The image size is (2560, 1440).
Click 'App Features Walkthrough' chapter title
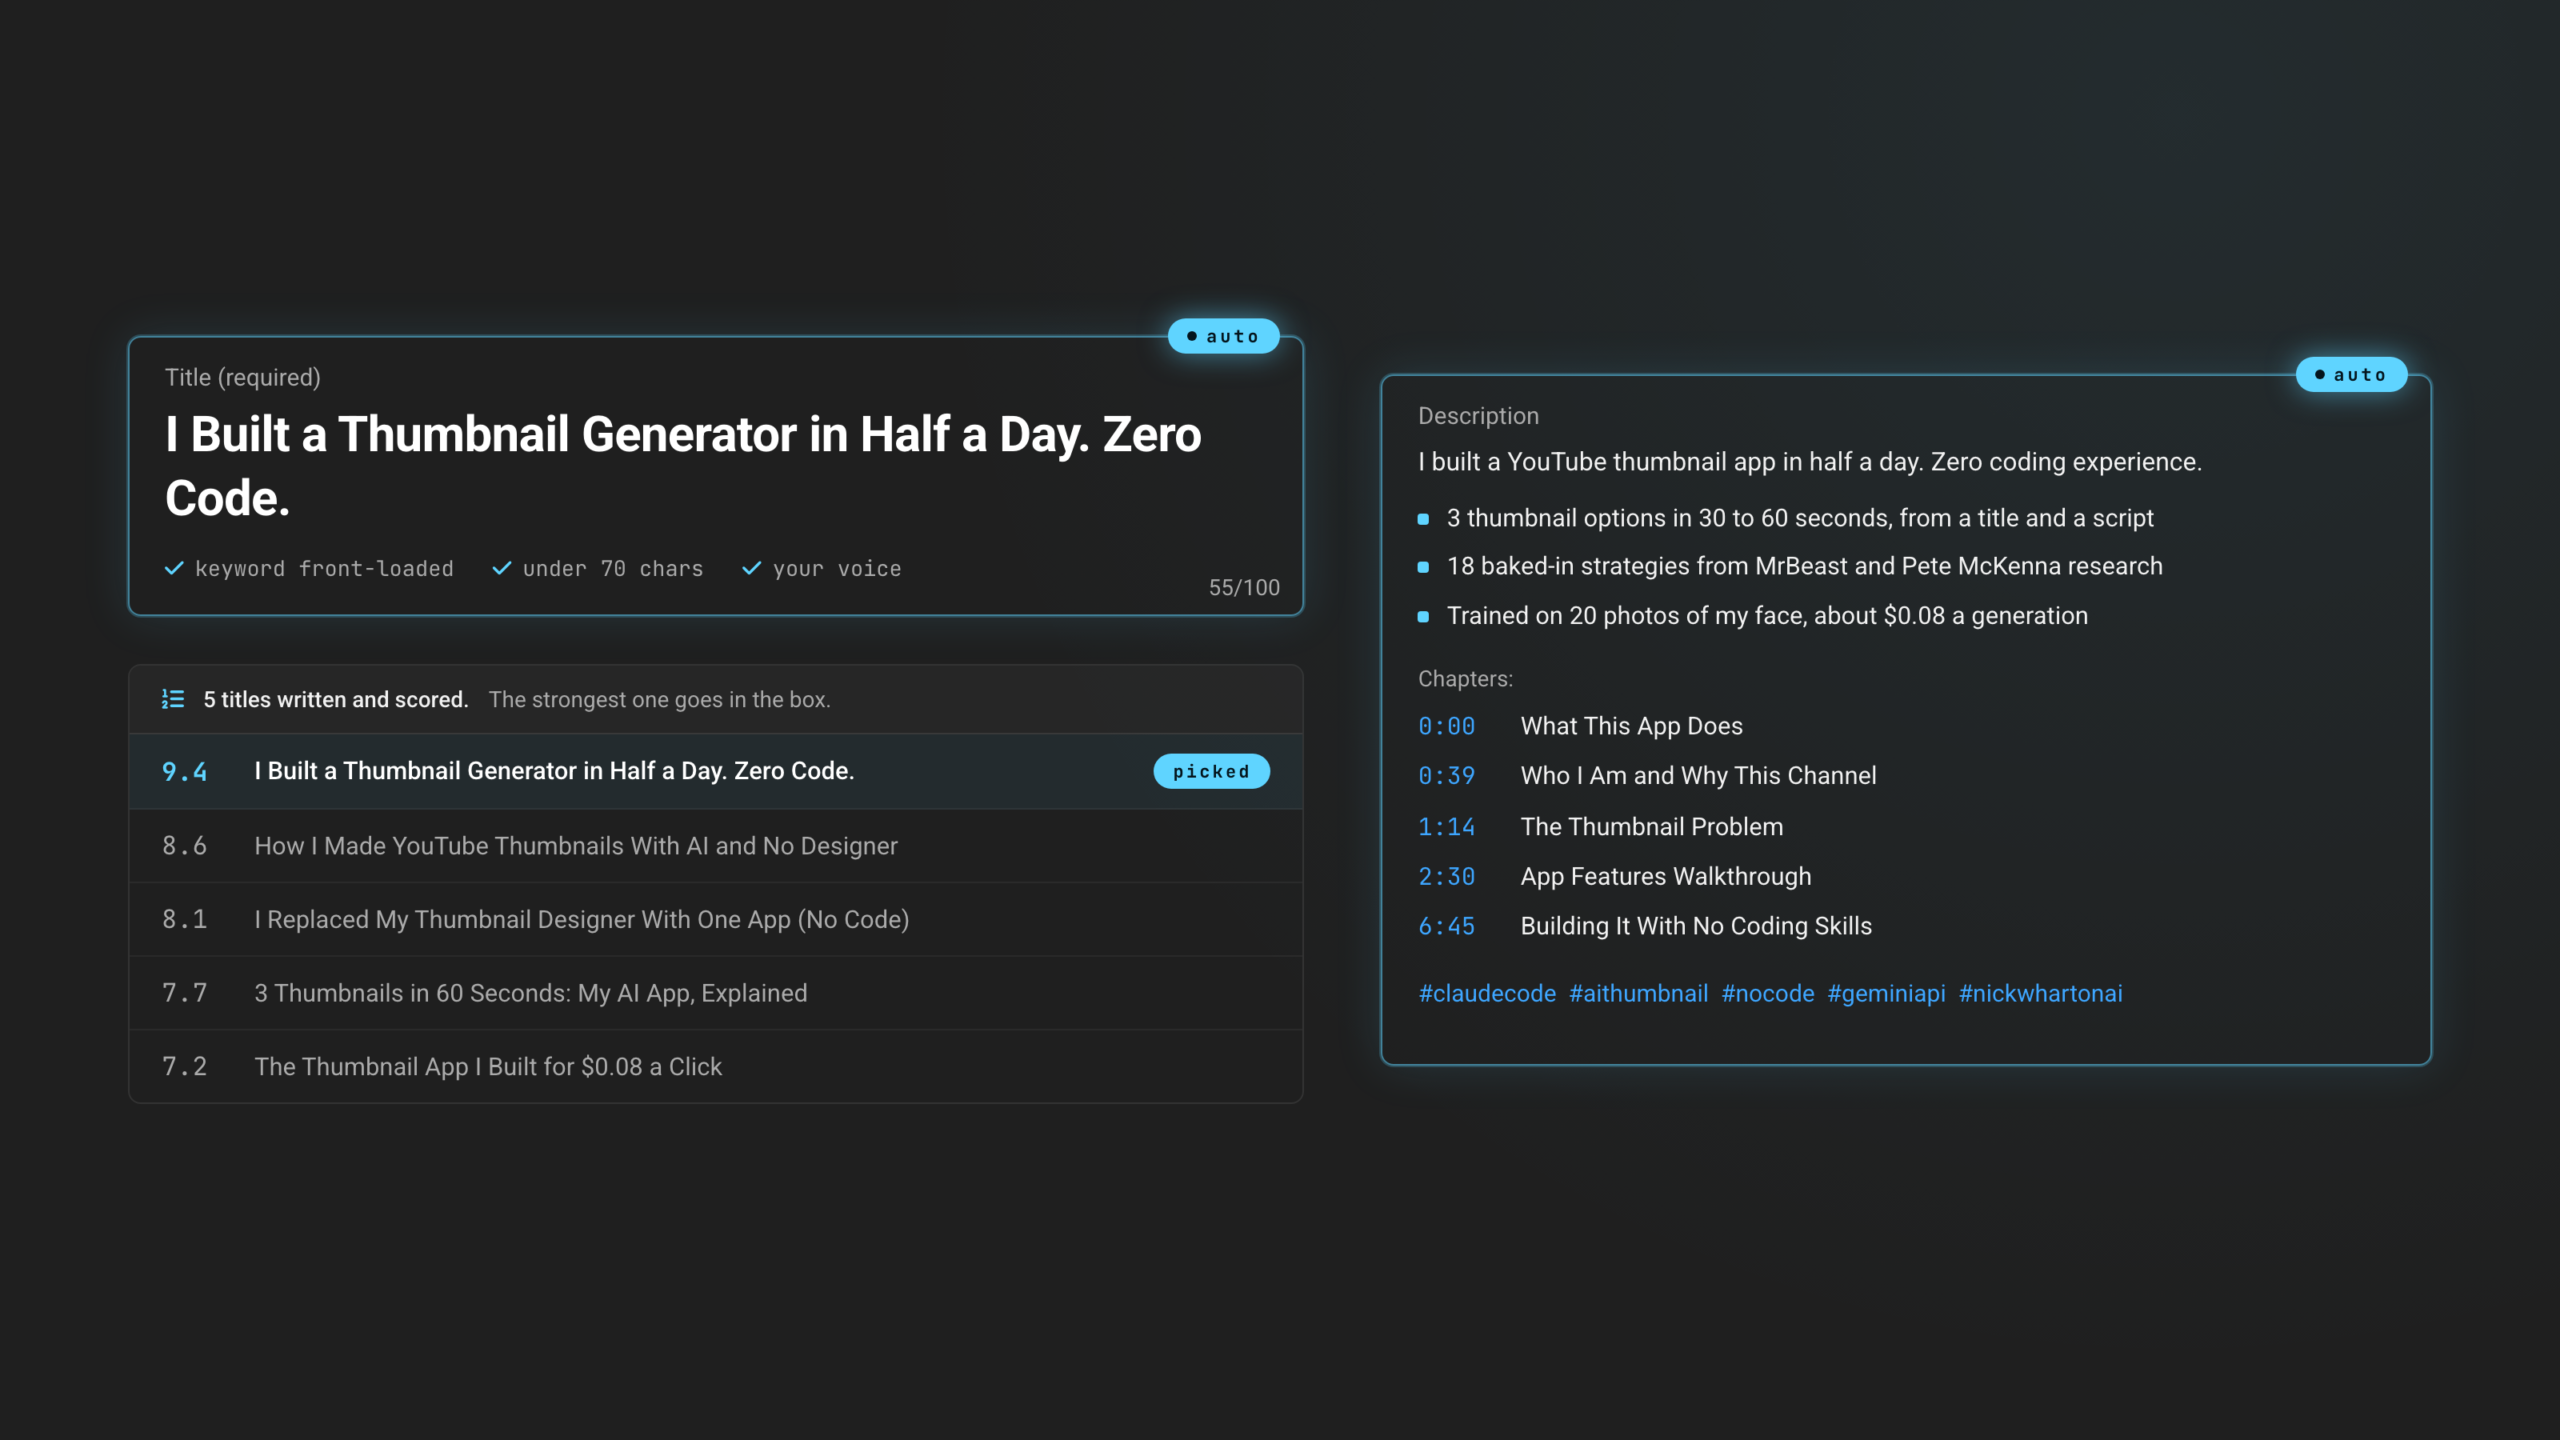[x=1665, y=877]
